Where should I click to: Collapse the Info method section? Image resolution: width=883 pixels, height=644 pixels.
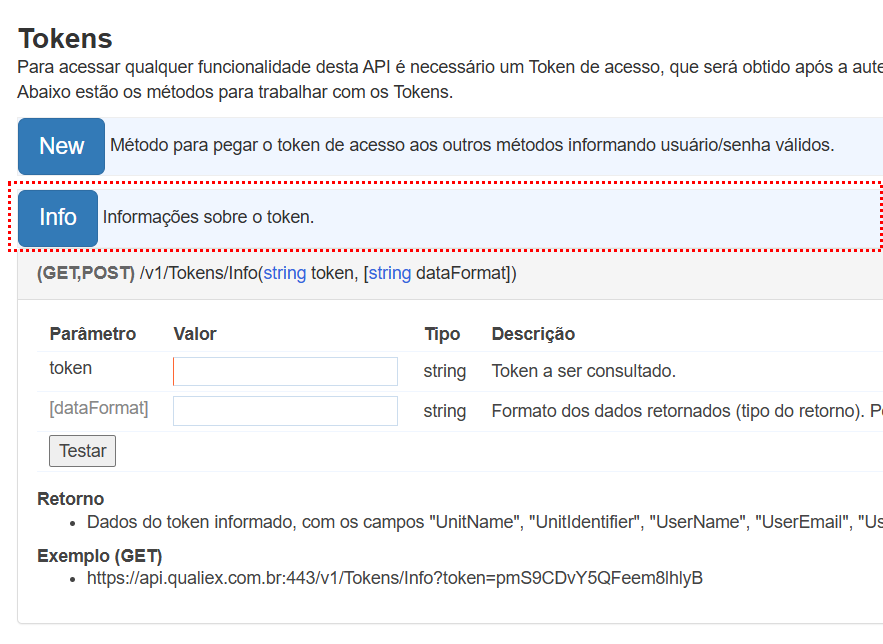coord(58,218)
